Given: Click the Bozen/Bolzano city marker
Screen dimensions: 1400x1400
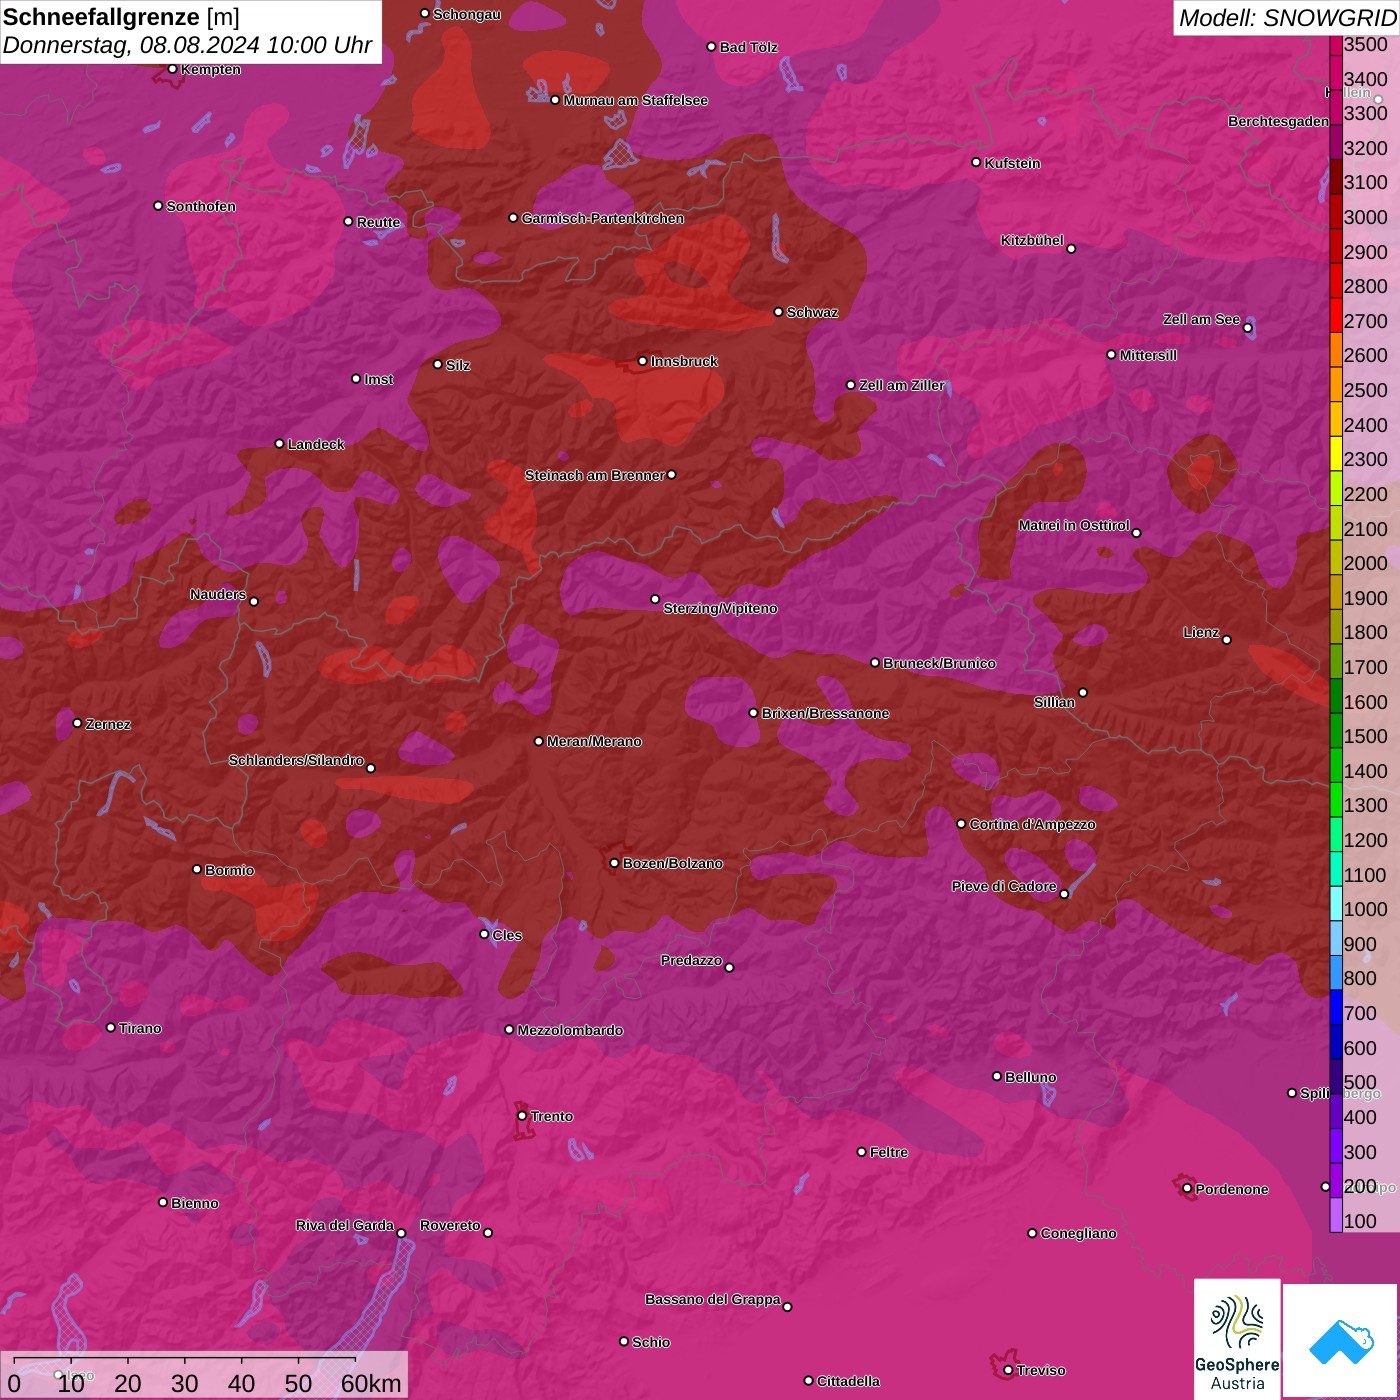Looking at the screenshot, I should pos(615,863).
